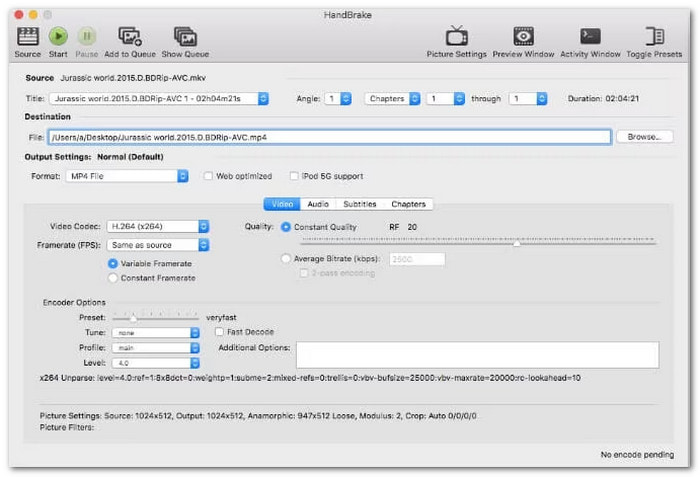The height and width of the screenshot is (477, 700).
Task: Click the Add to Queue icon
Action: click(x=129, y=36)
